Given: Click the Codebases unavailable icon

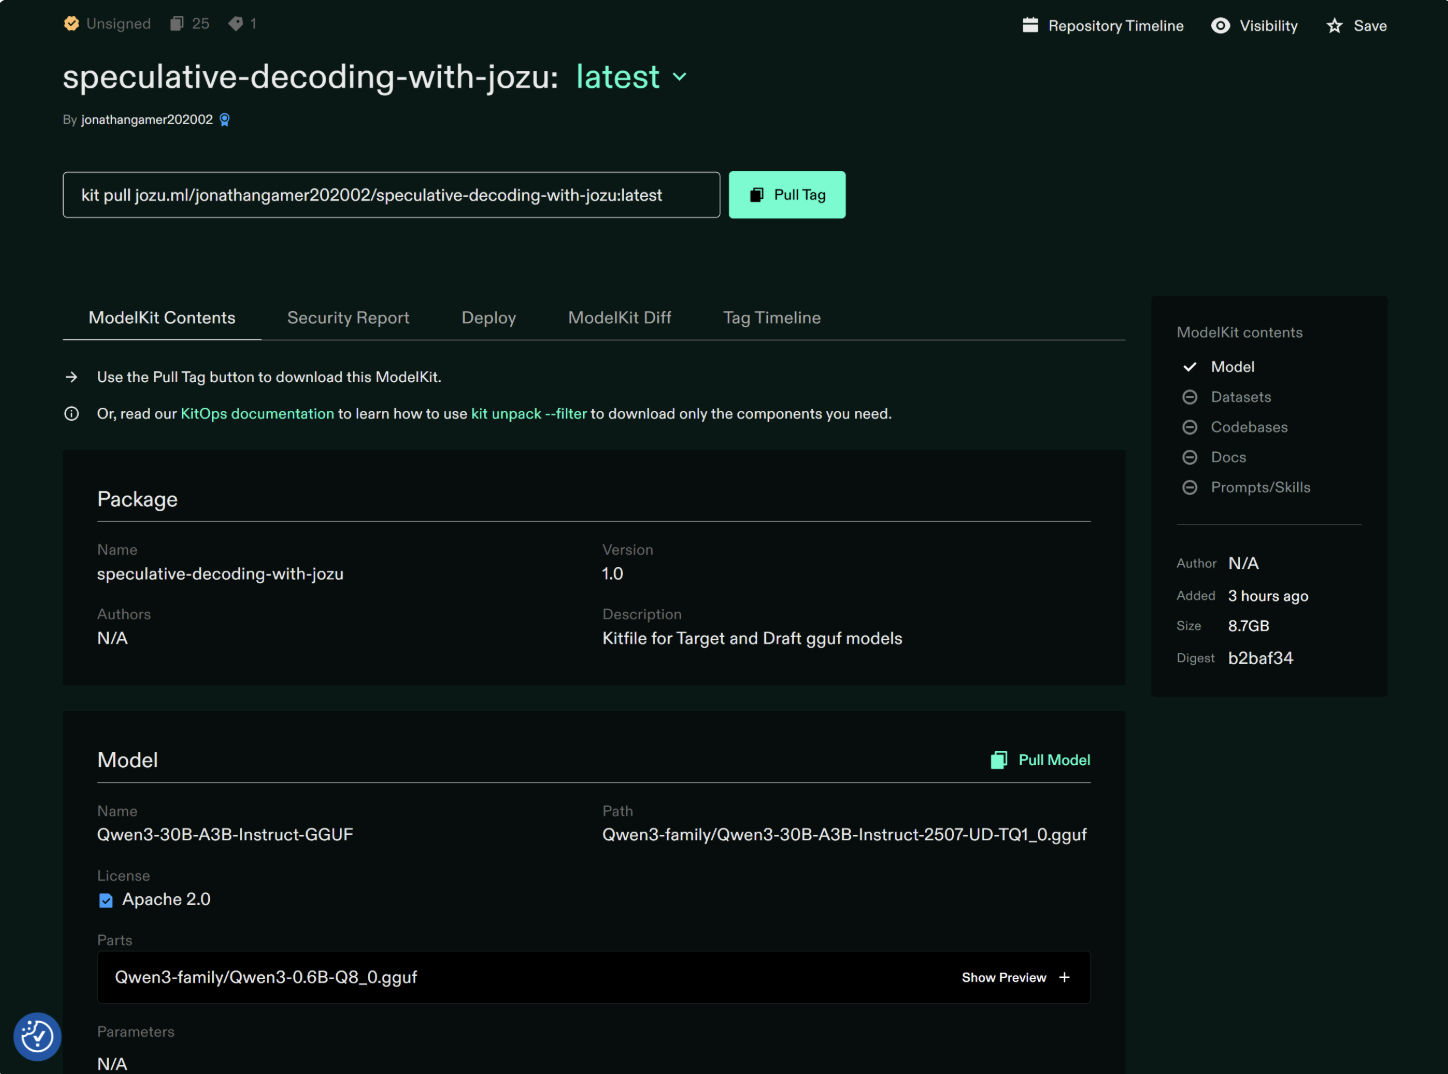Looking at the screenshot, I should click(1190, 427).
